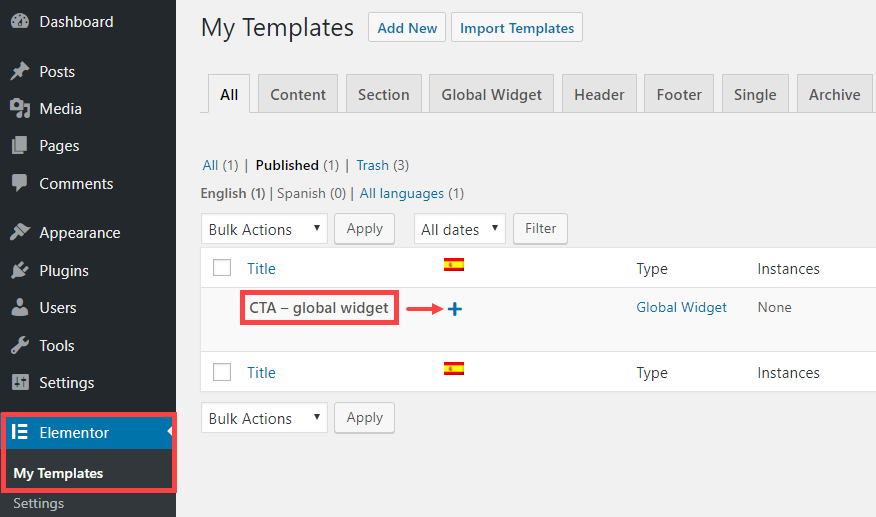
Task: Click the Elementor logo icon in sidebar
Action: [20, 432]
